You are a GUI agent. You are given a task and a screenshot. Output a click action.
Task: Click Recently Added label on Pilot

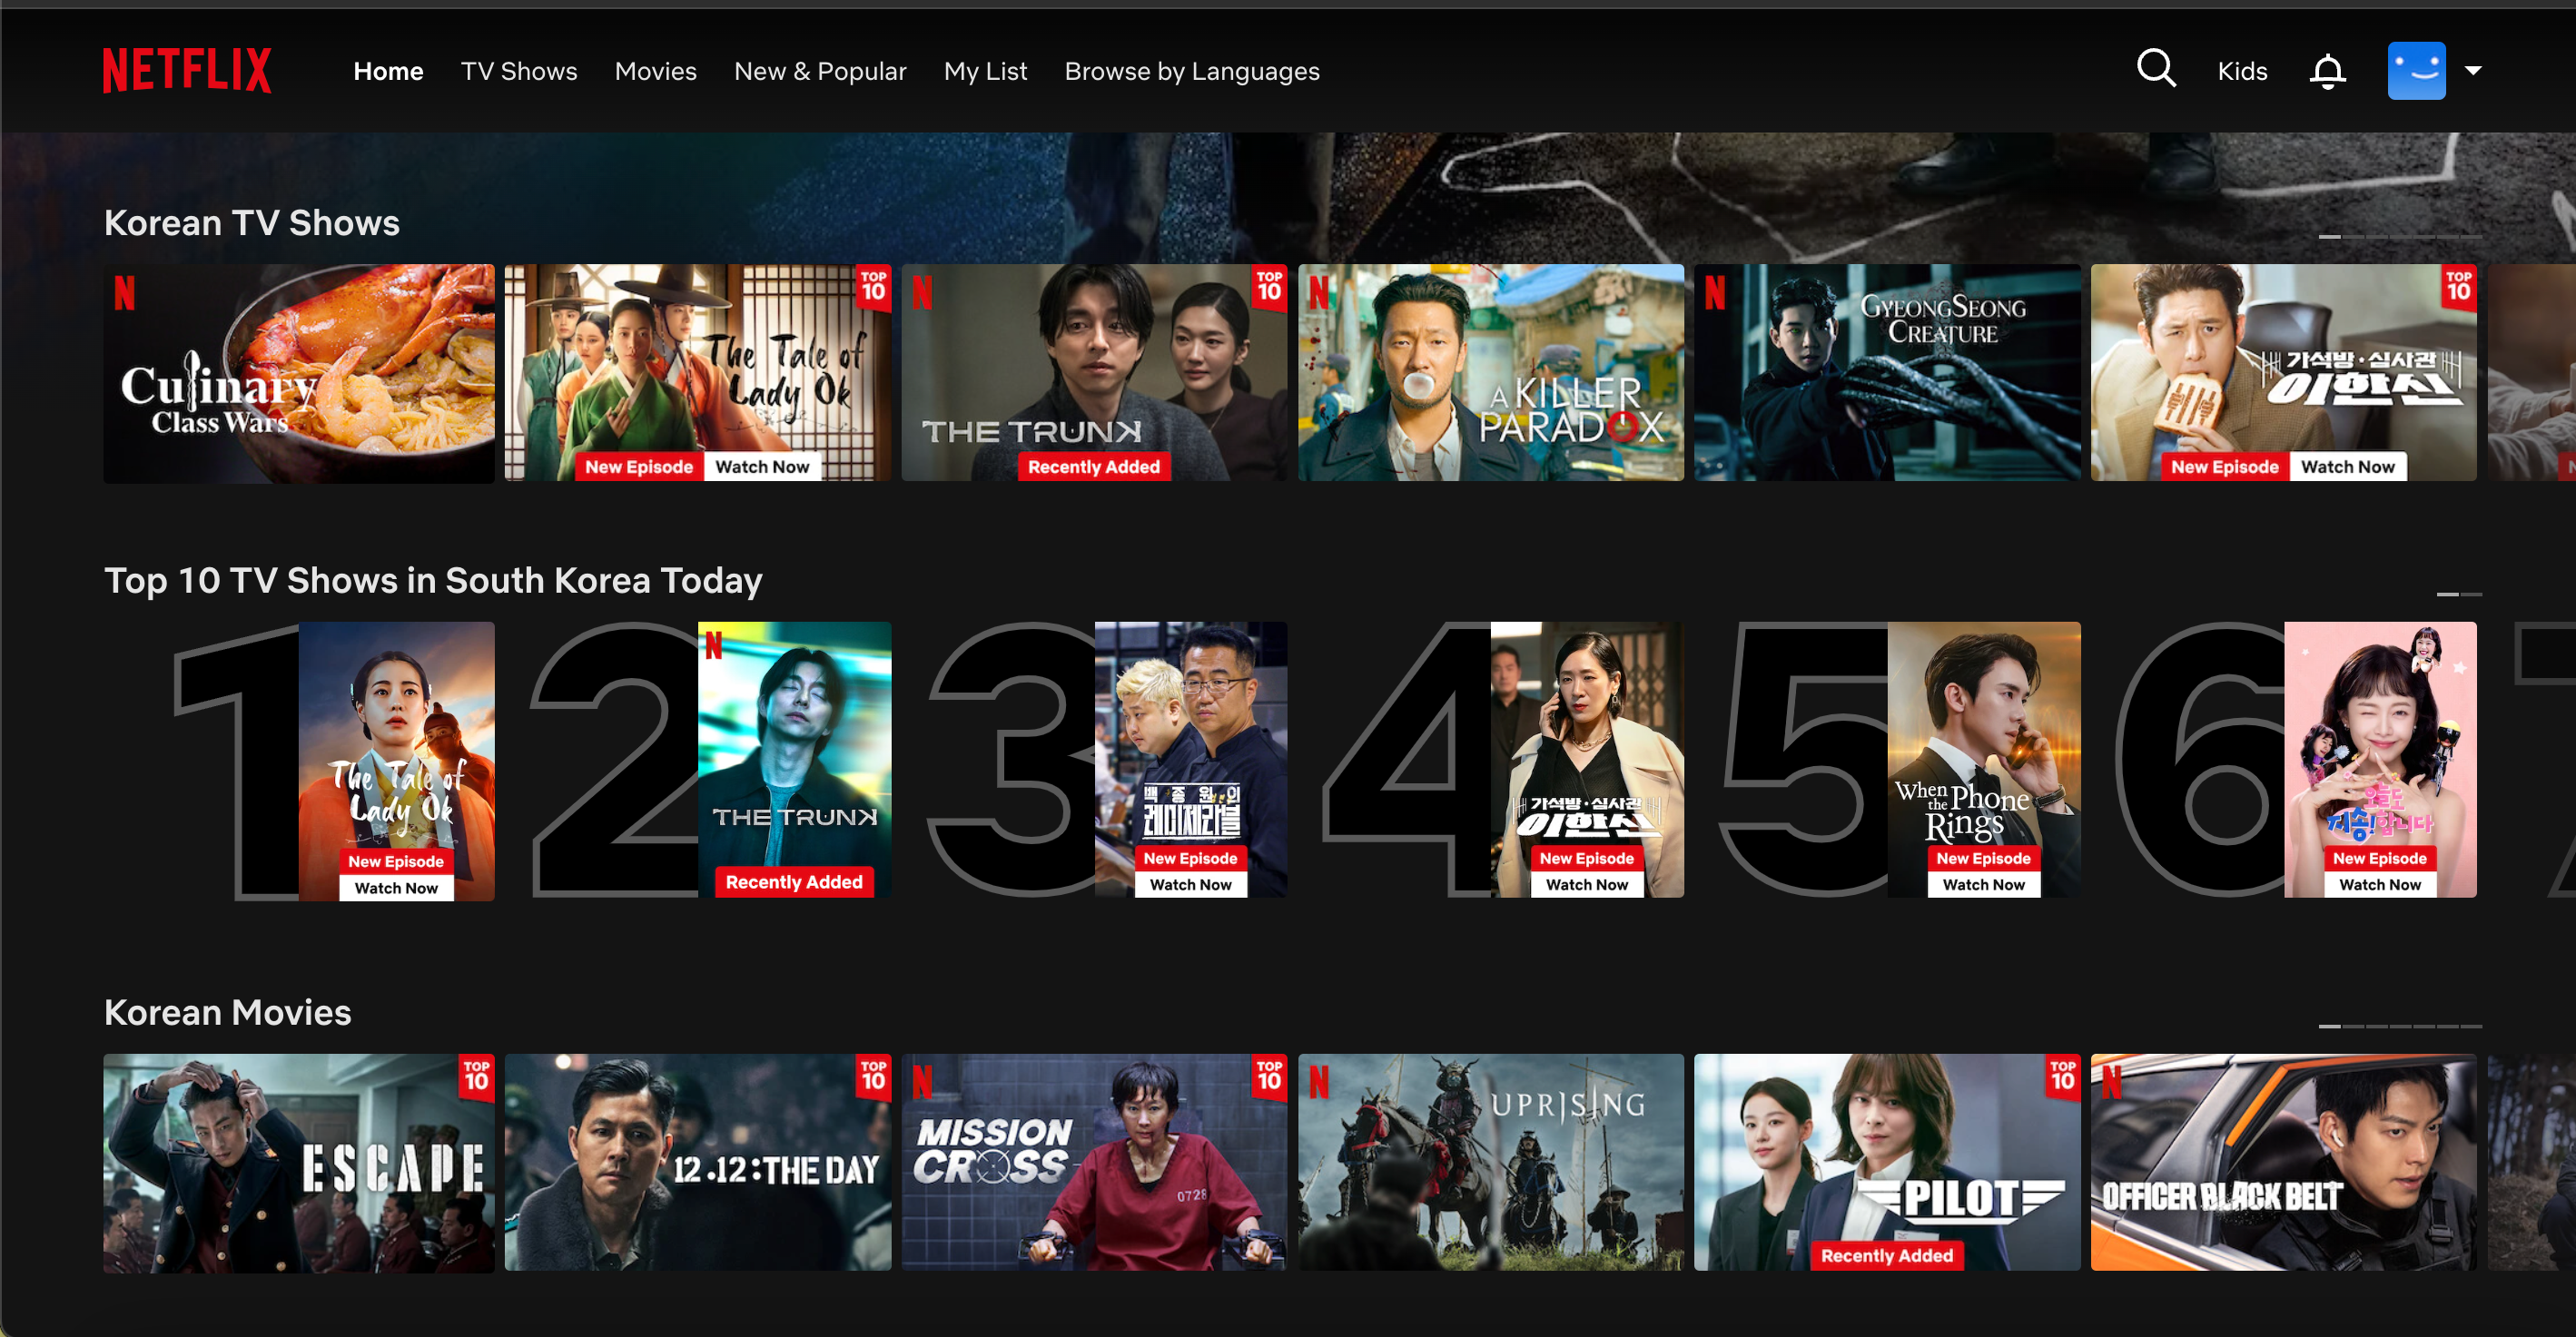pos(1886,1255)
